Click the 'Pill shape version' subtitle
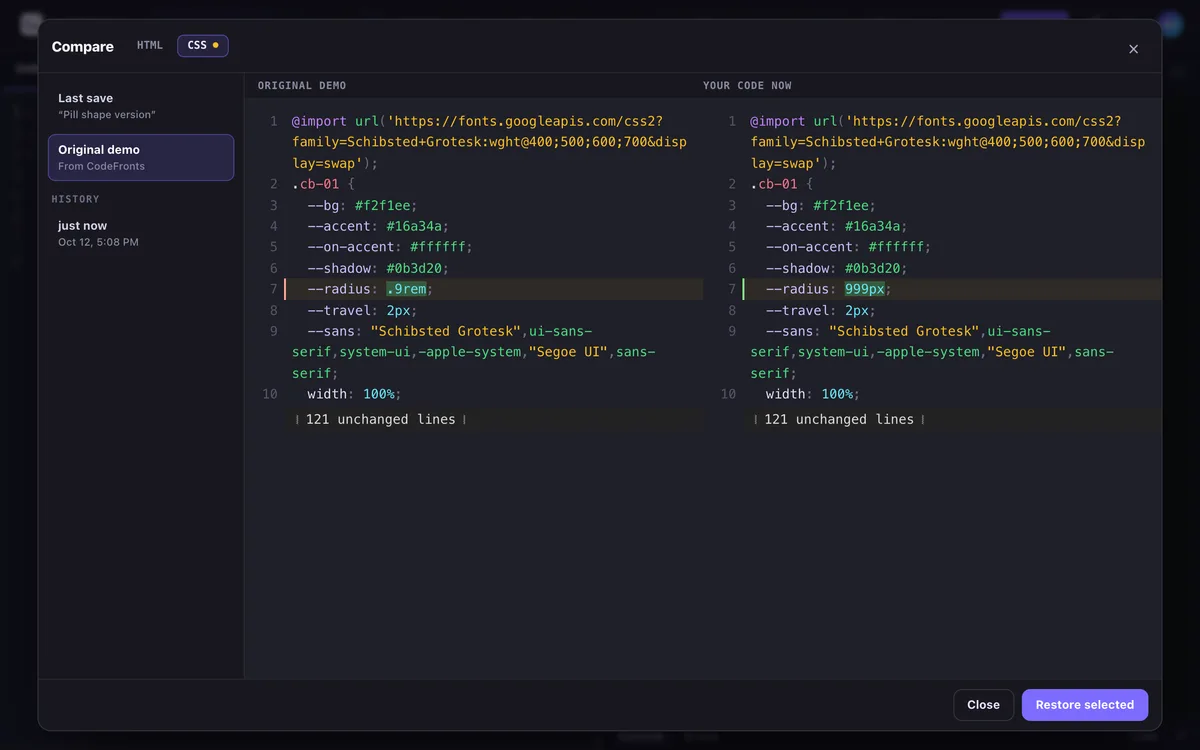Viewport: 1200px width, 750px height. click(107, 115)
